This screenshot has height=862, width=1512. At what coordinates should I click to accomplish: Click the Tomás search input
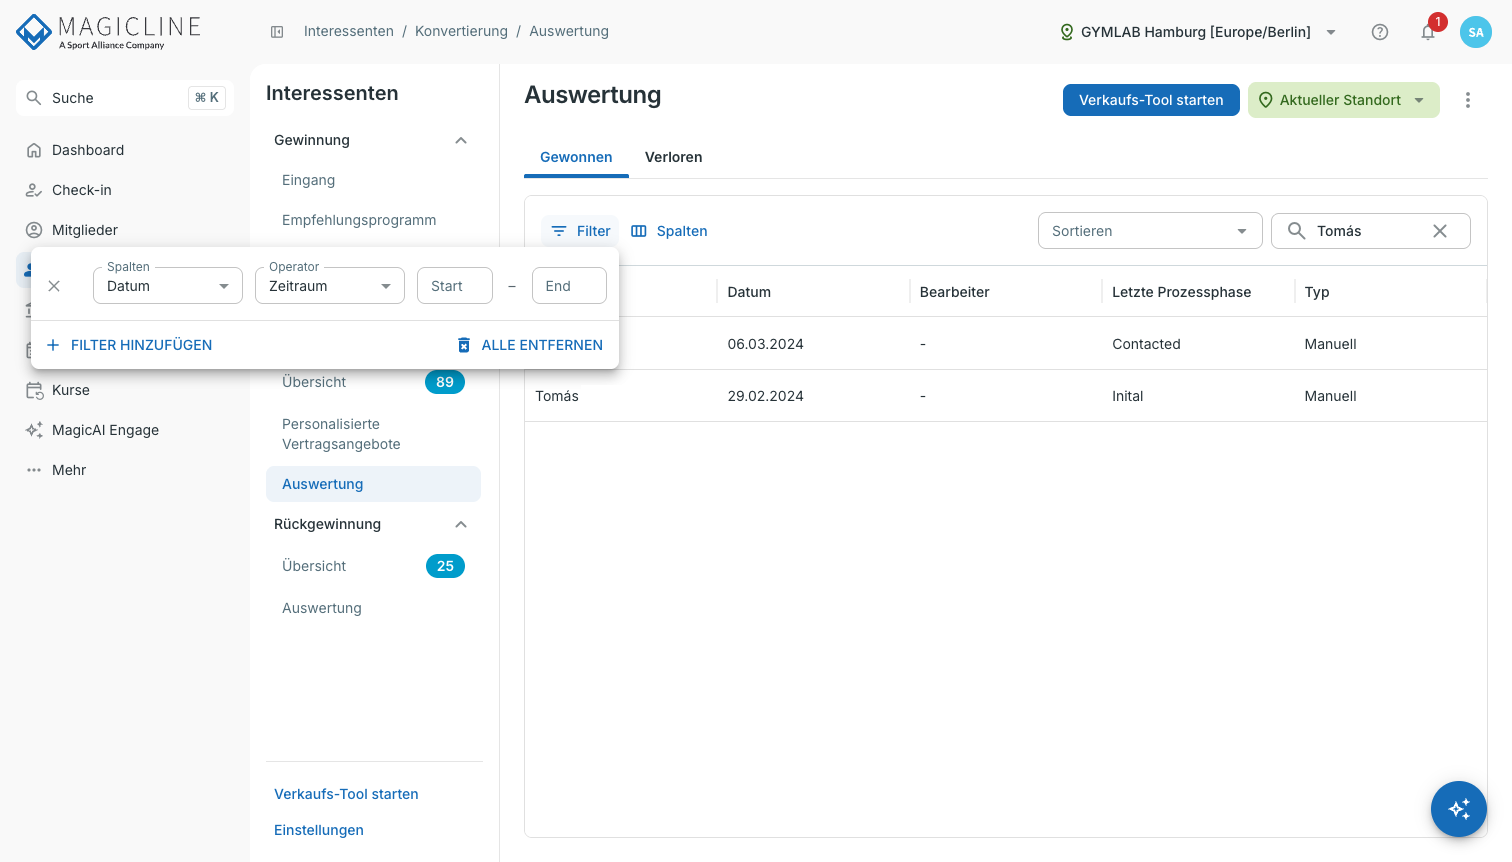(1369, 231)
